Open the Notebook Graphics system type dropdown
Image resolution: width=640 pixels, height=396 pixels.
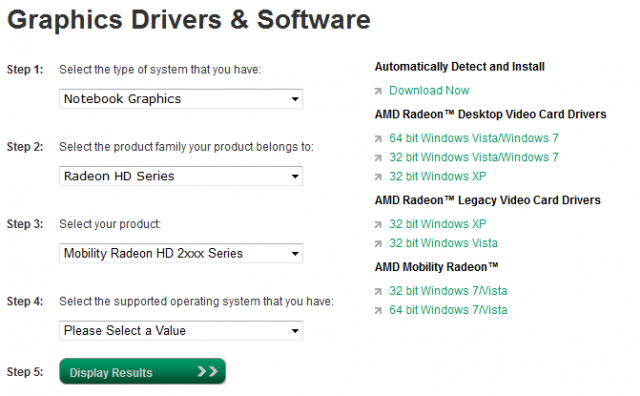[x=181, y=99]
